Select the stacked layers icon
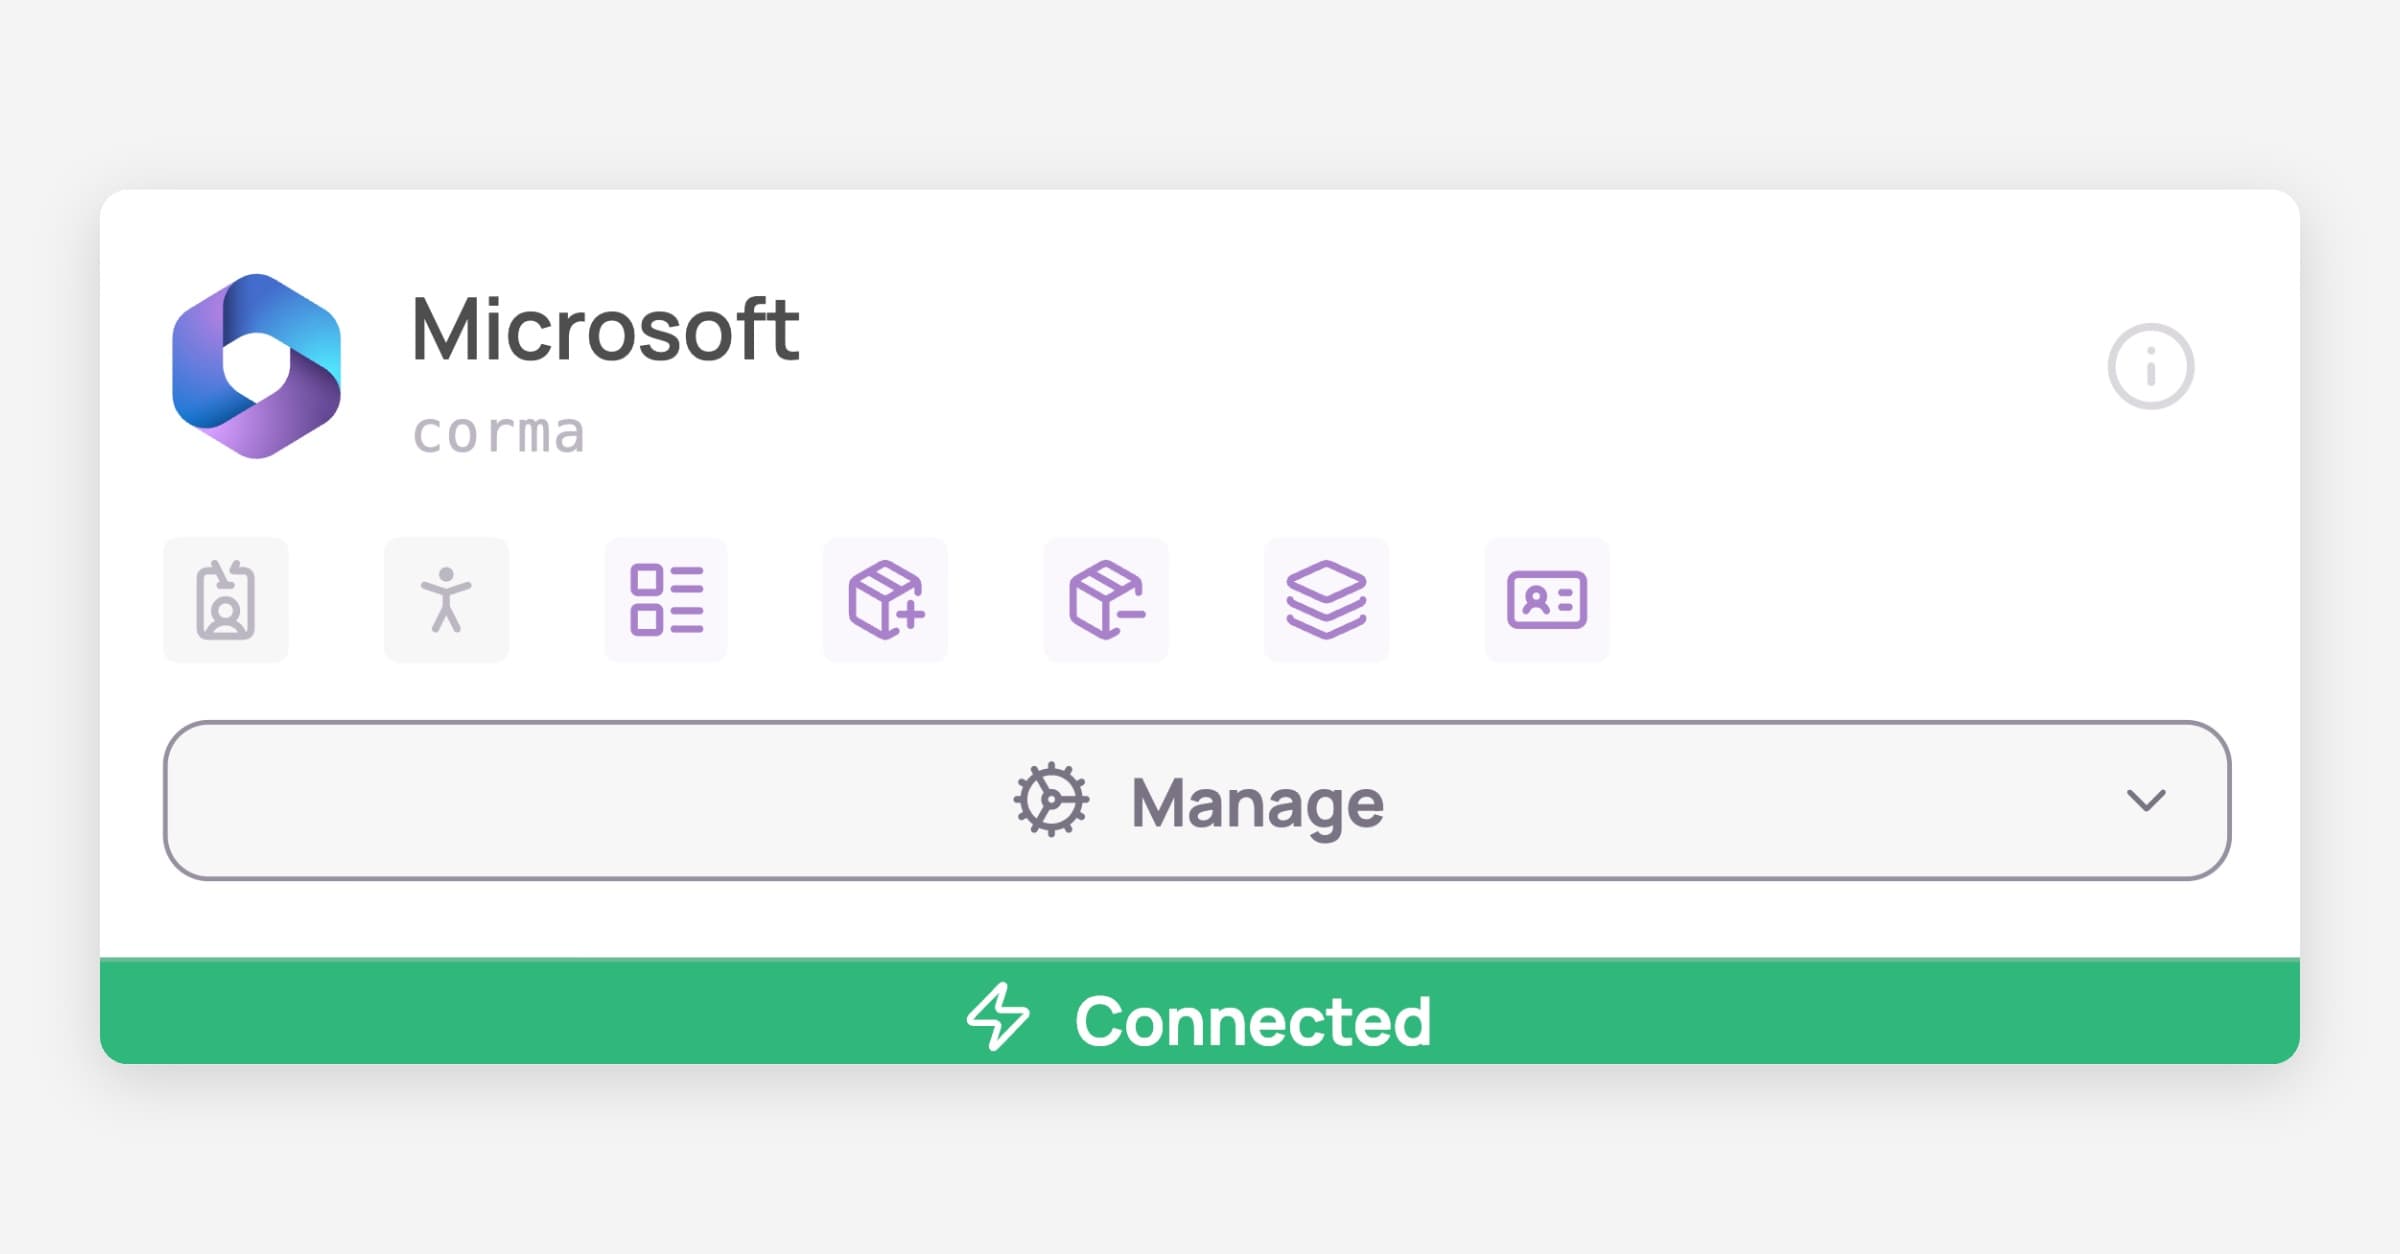Viewport: 2400px width, 1254px height. click(x=1326, y=600)
